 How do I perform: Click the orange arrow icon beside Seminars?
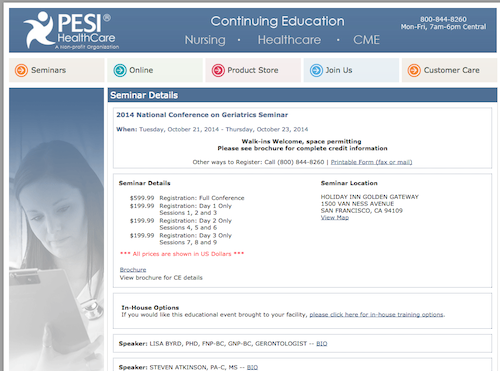(21, 70)
